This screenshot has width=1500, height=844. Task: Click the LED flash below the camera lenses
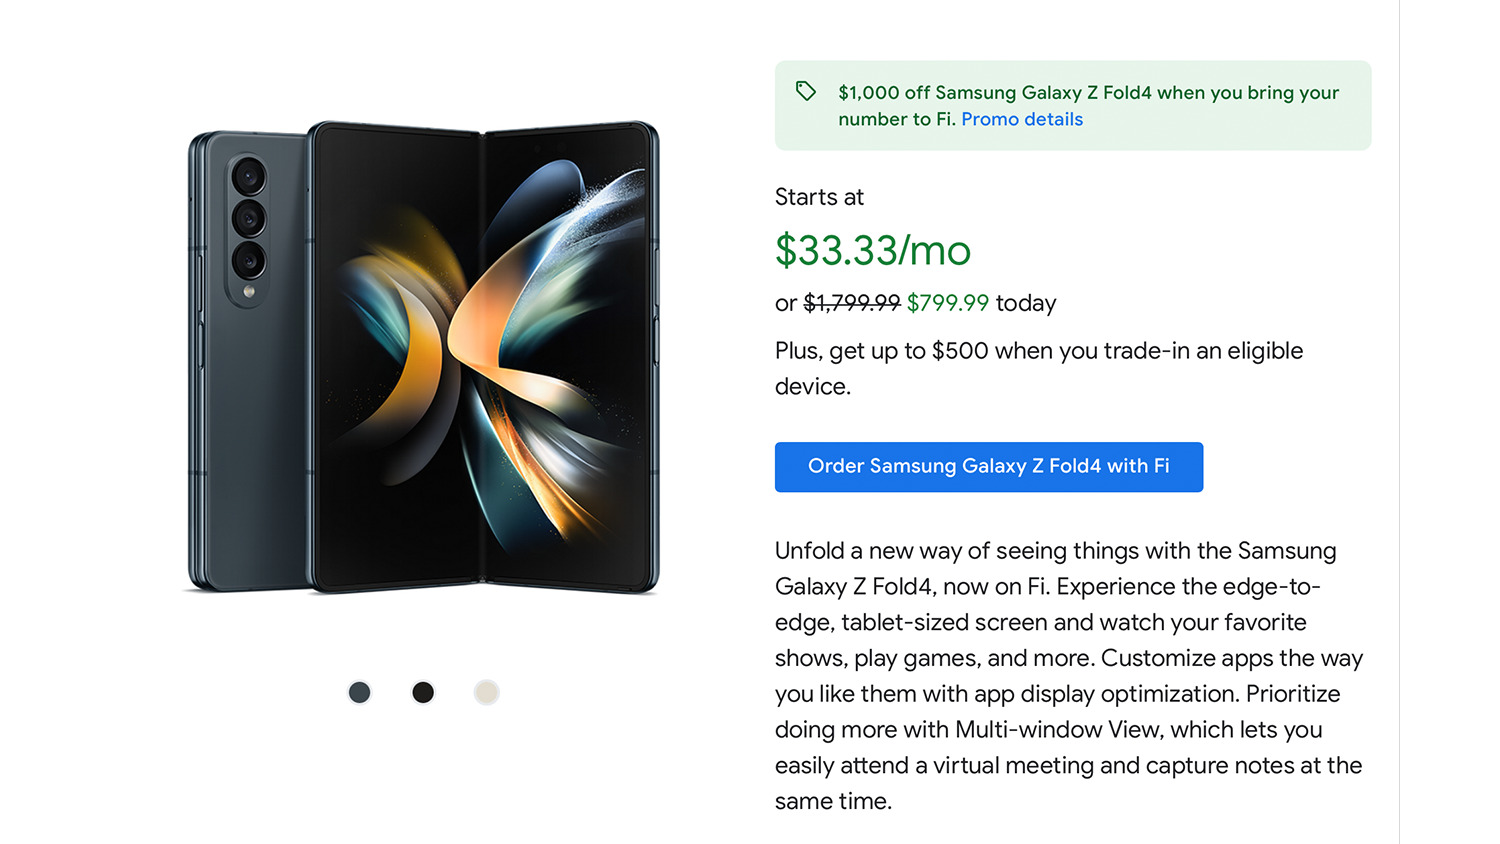point(249,292)
